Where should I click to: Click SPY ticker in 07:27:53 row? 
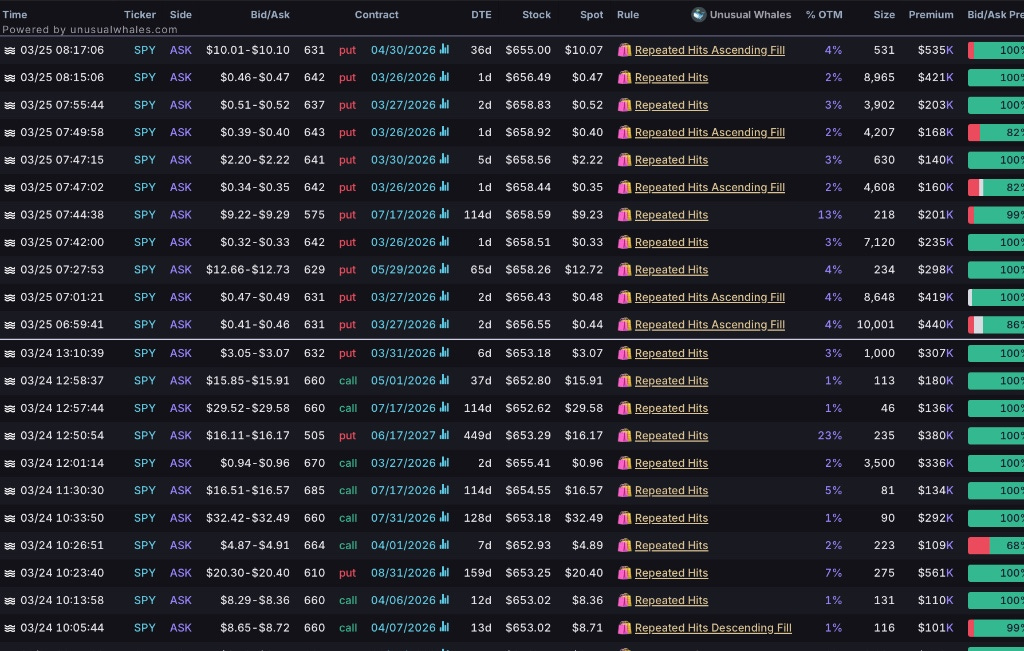pyautogui.click(x=144, y=270)
